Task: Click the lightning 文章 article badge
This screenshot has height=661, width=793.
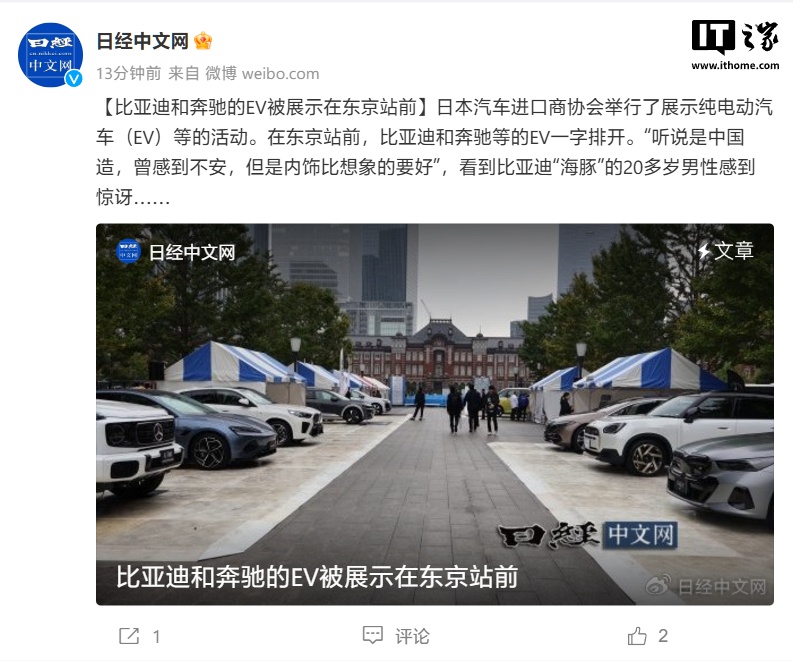Action: [726, 251]
